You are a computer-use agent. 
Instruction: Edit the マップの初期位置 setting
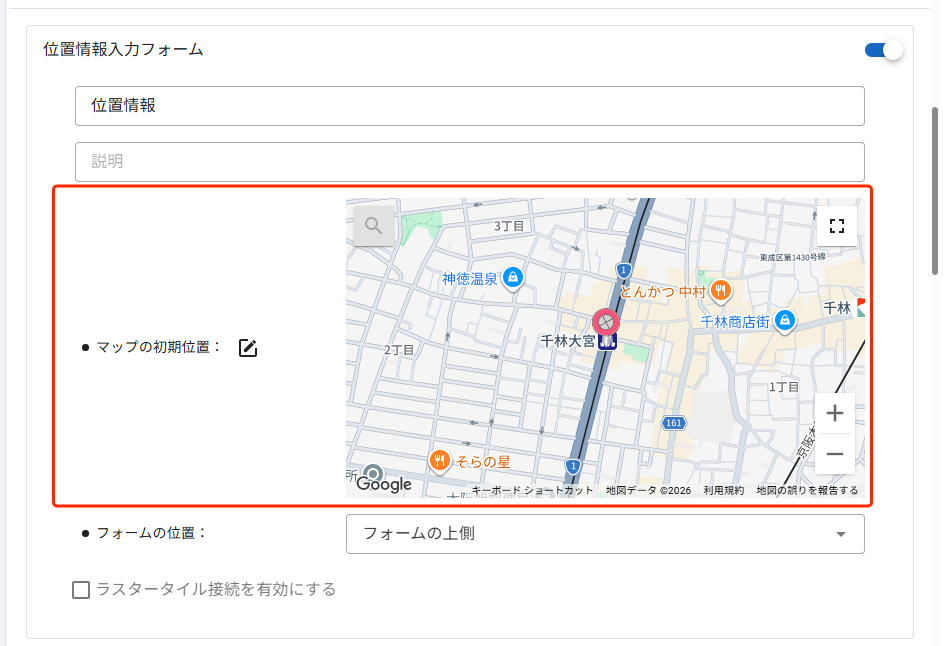248,348
